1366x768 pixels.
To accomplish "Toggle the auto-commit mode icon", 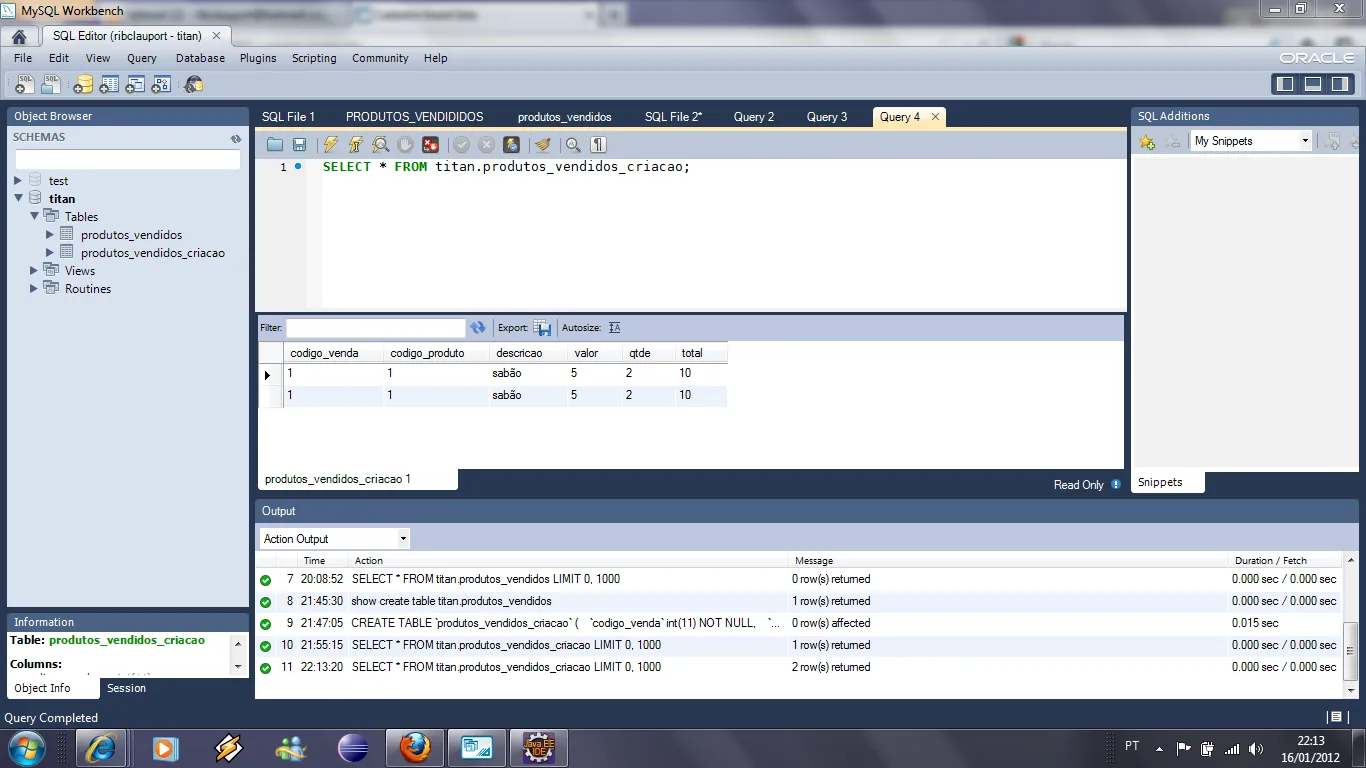I will (x=511, y=145).
